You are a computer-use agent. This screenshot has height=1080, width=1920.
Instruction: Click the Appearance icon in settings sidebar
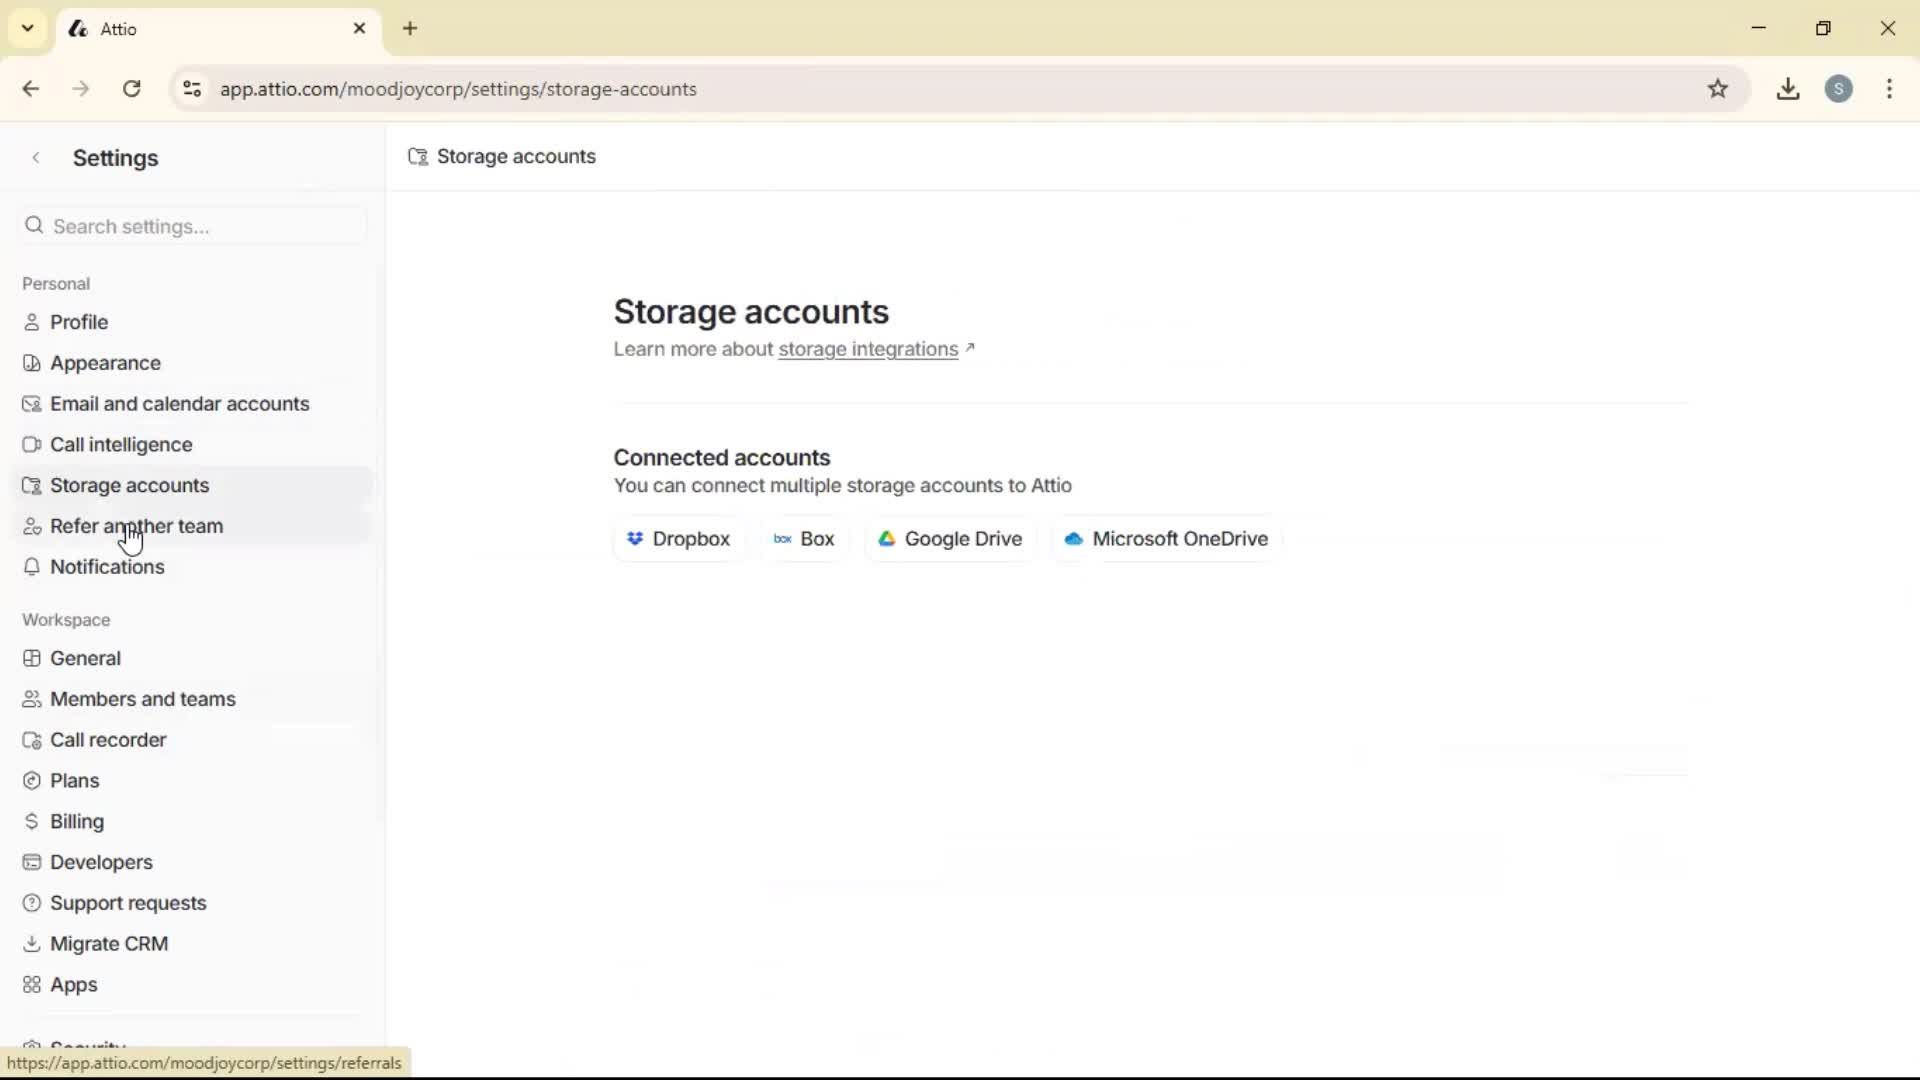pos(33,362)
